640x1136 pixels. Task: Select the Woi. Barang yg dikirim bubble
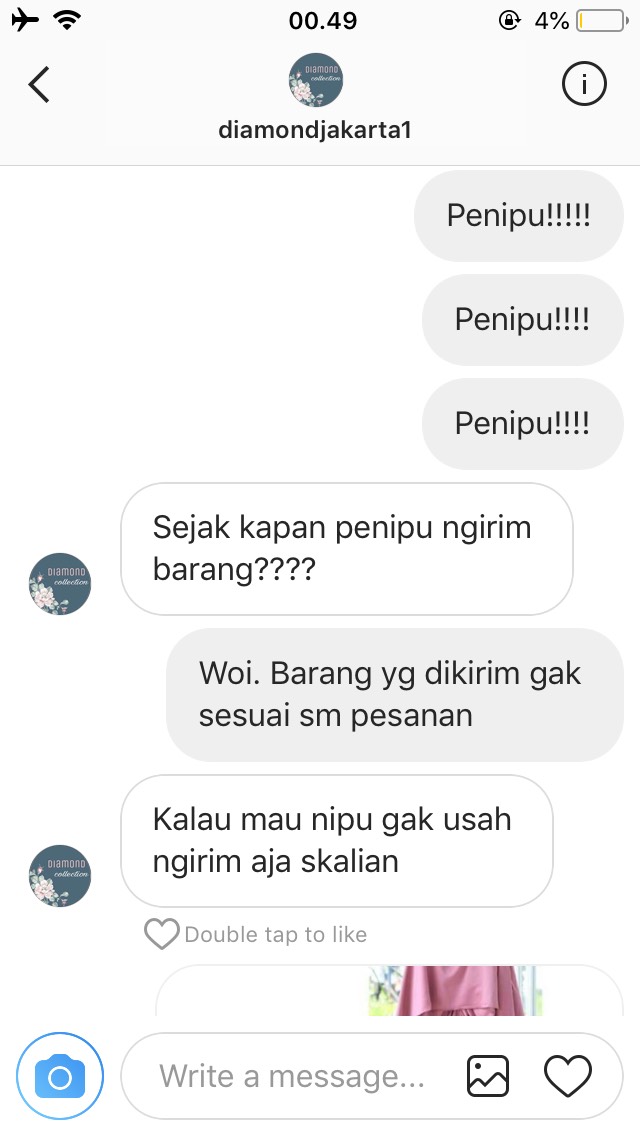(x=395, y=695)
